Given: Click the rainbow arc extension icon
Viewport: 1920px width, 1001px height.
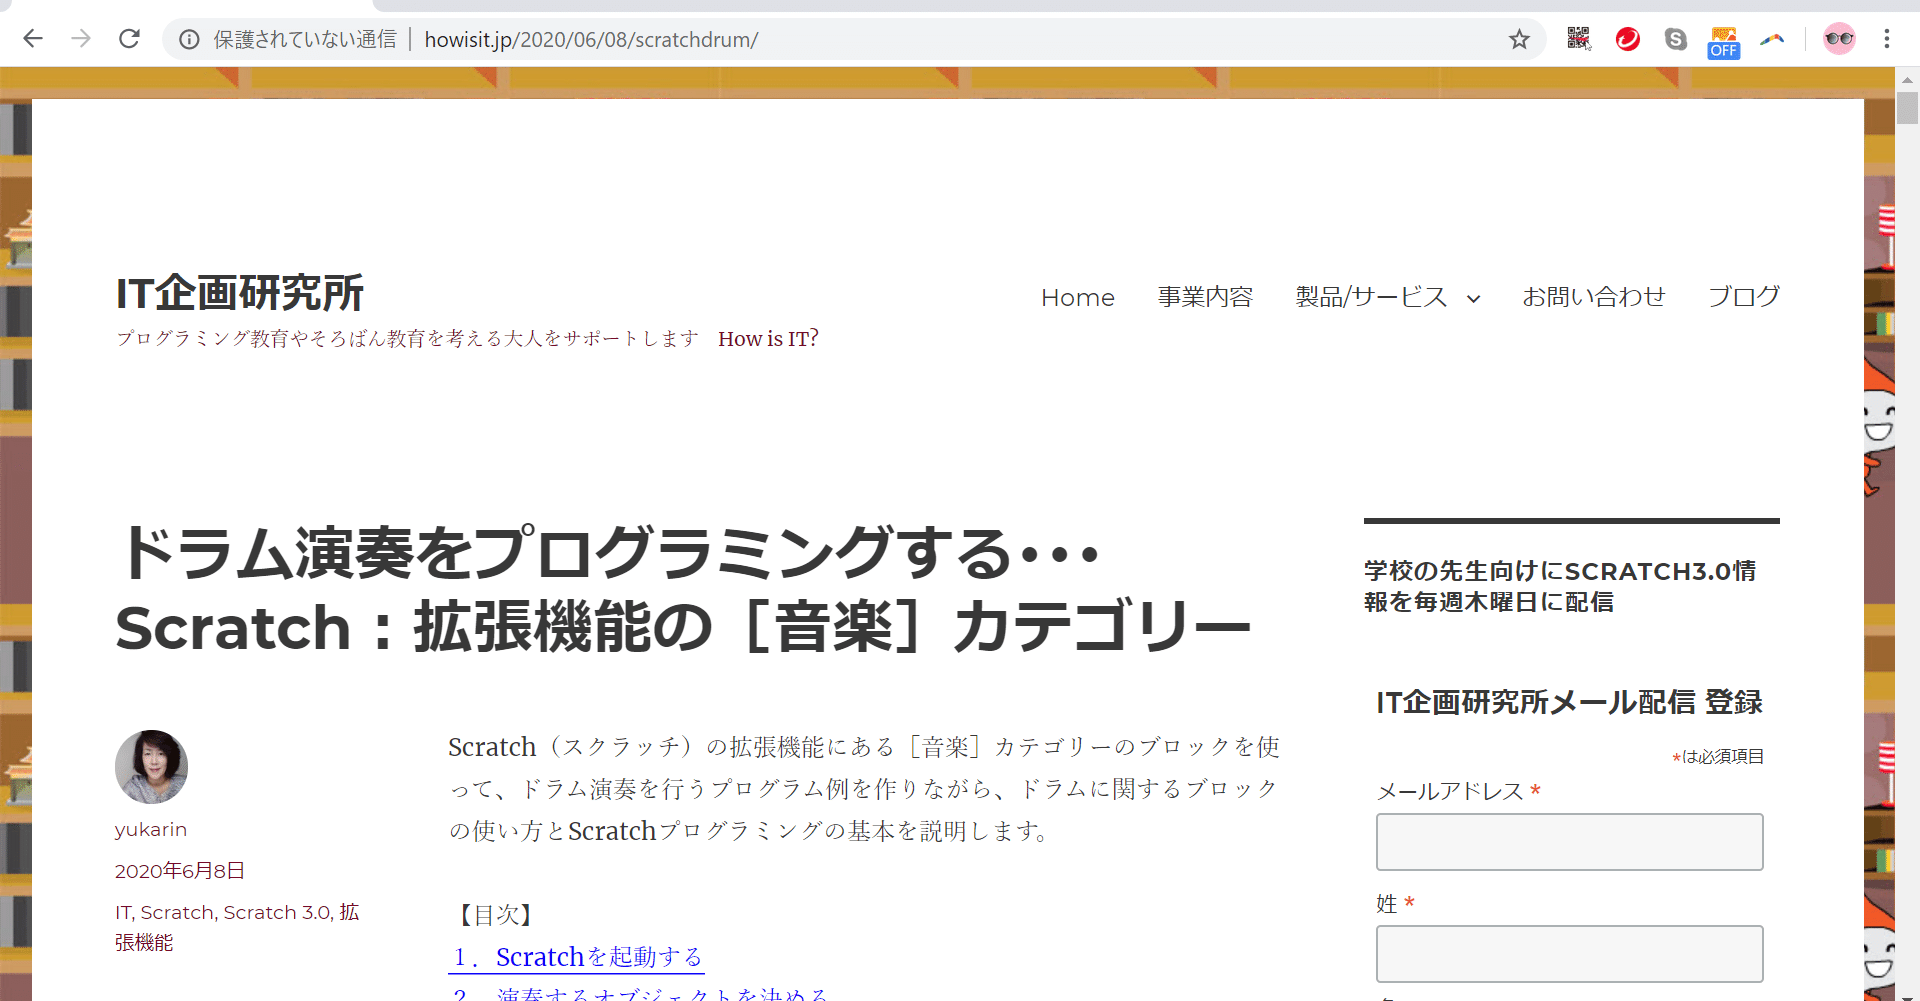Looking at the screenshot, I should pos(1772,39).
